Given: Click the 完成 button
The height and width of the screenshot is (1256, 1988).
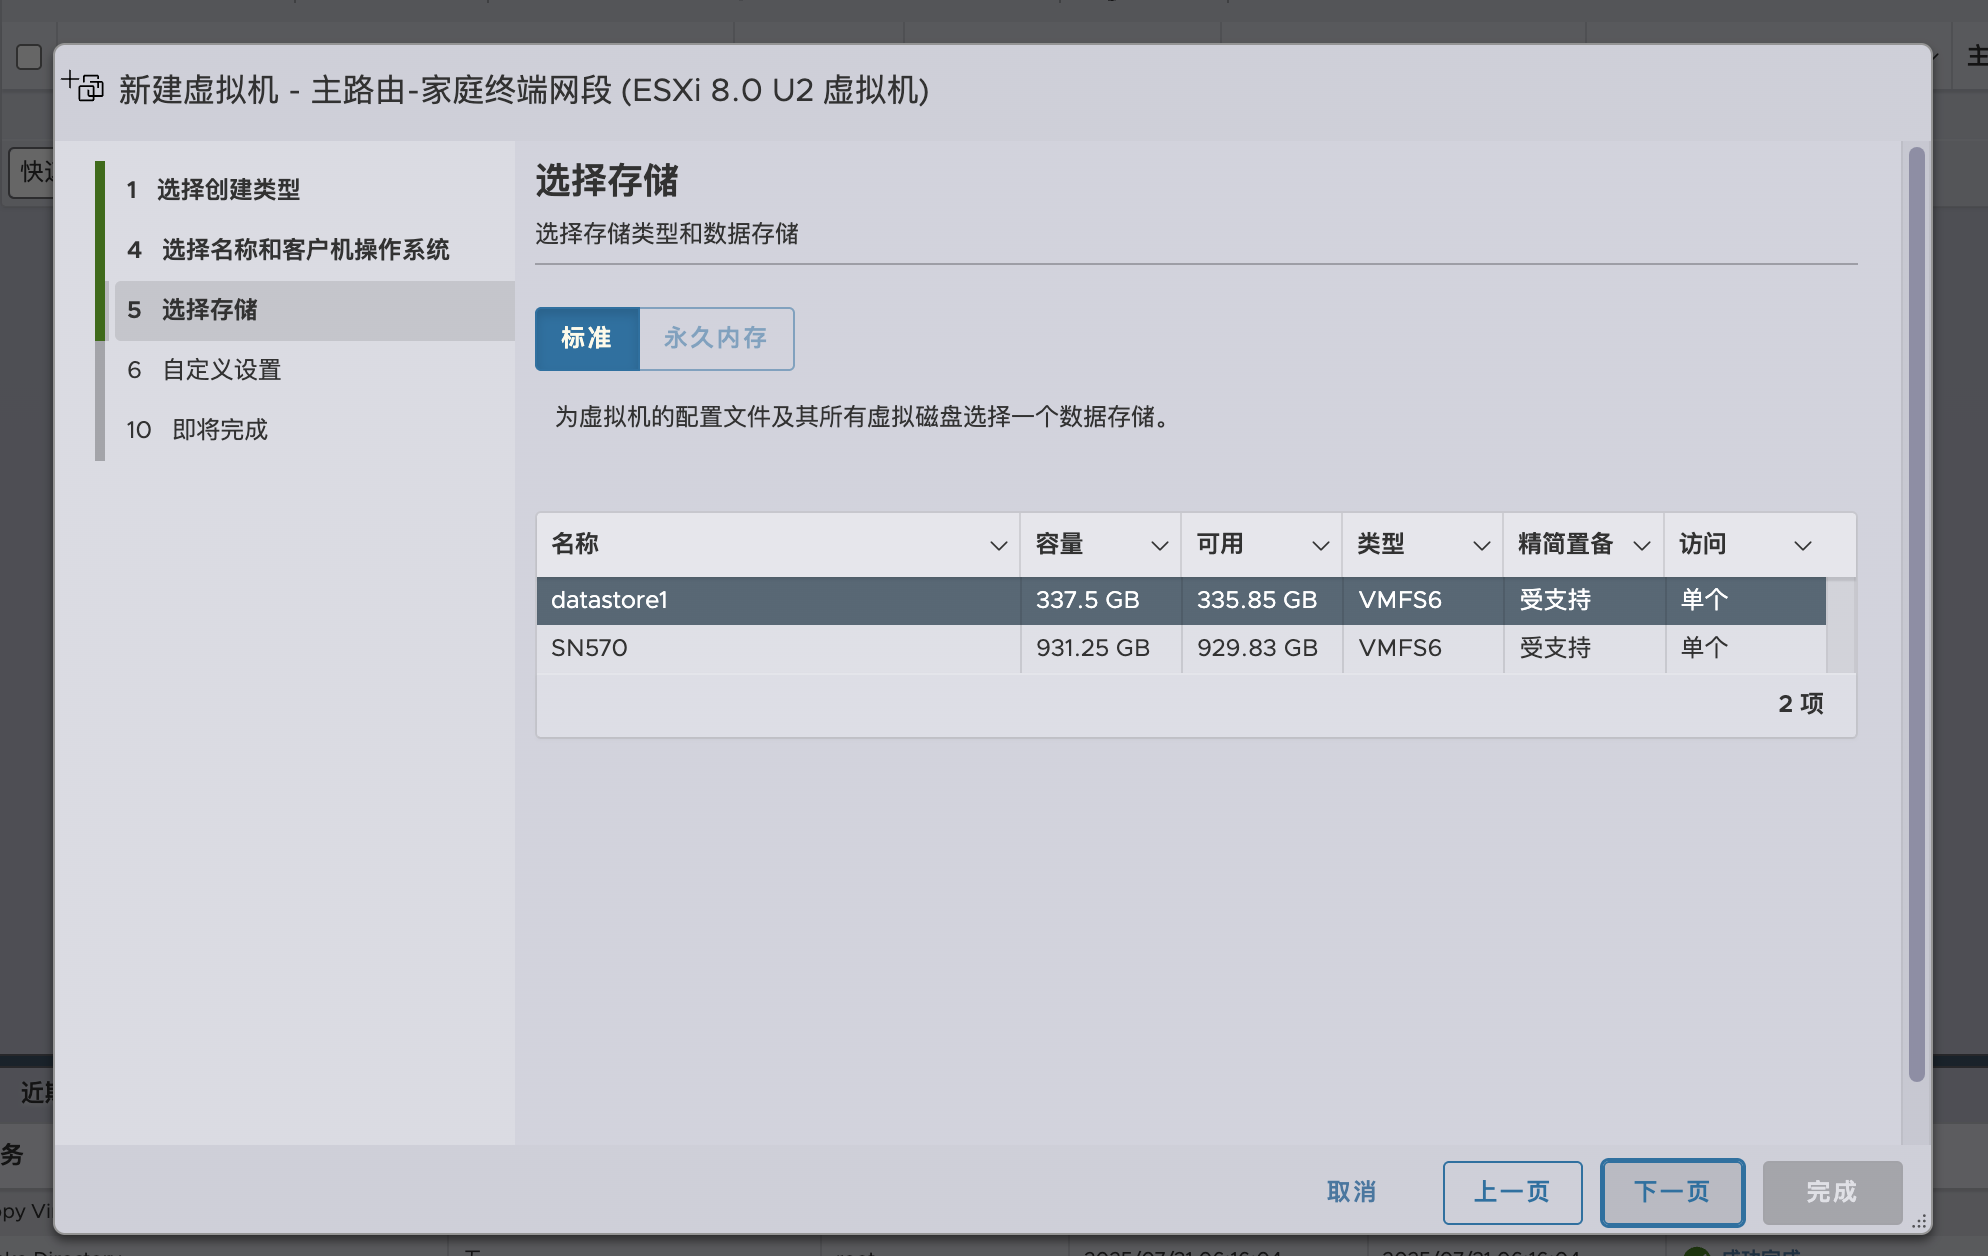Looking at the screenshot, I should (x=1832, y=1192).
